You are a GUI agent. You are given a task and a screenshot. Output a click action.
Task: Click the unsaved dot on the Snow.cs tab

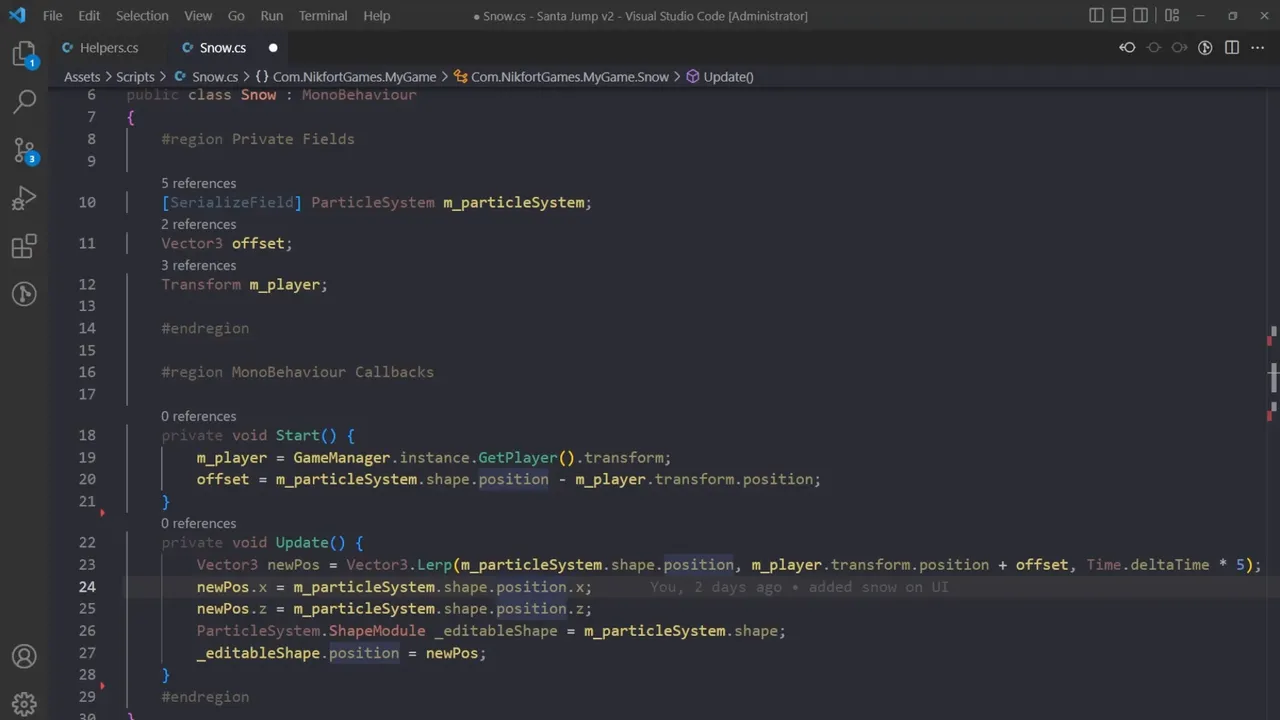(x=272, y=48)
